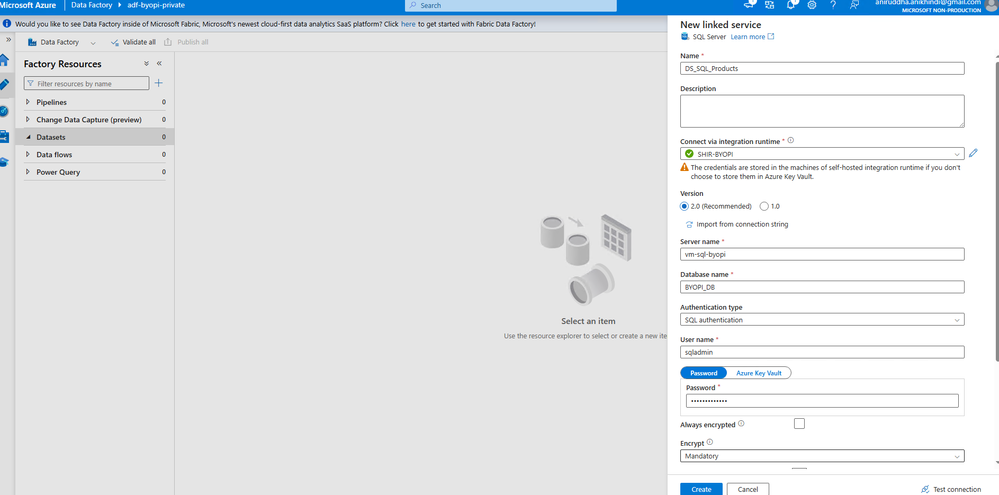Click the info icon beside Encrypt label

pos(710,442)
